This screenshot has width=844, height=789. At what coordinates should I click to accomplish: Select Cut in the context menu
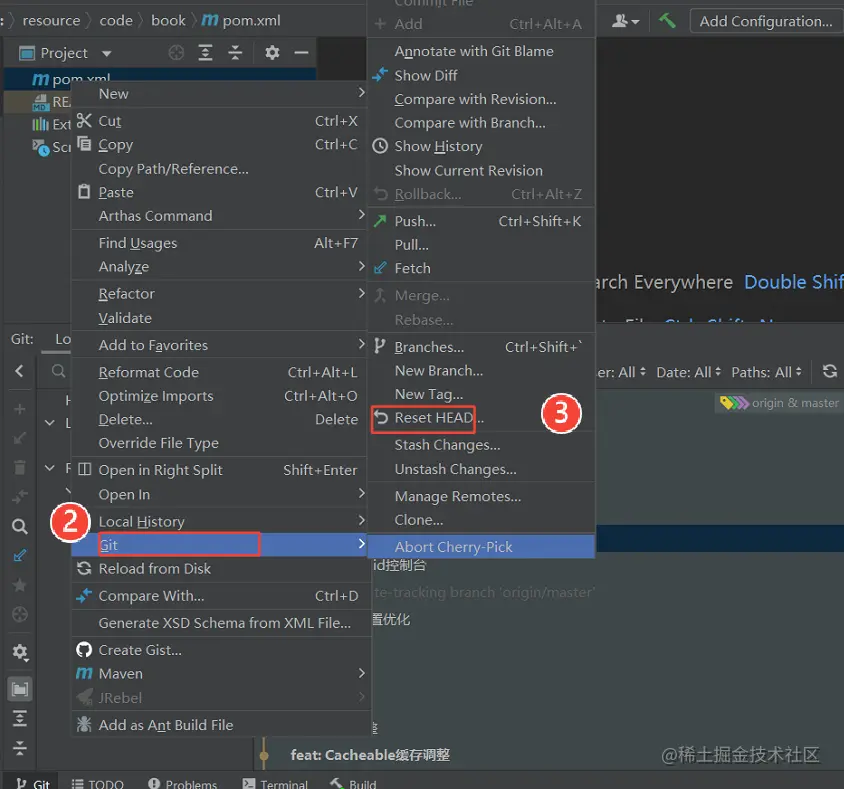(218, 121)
